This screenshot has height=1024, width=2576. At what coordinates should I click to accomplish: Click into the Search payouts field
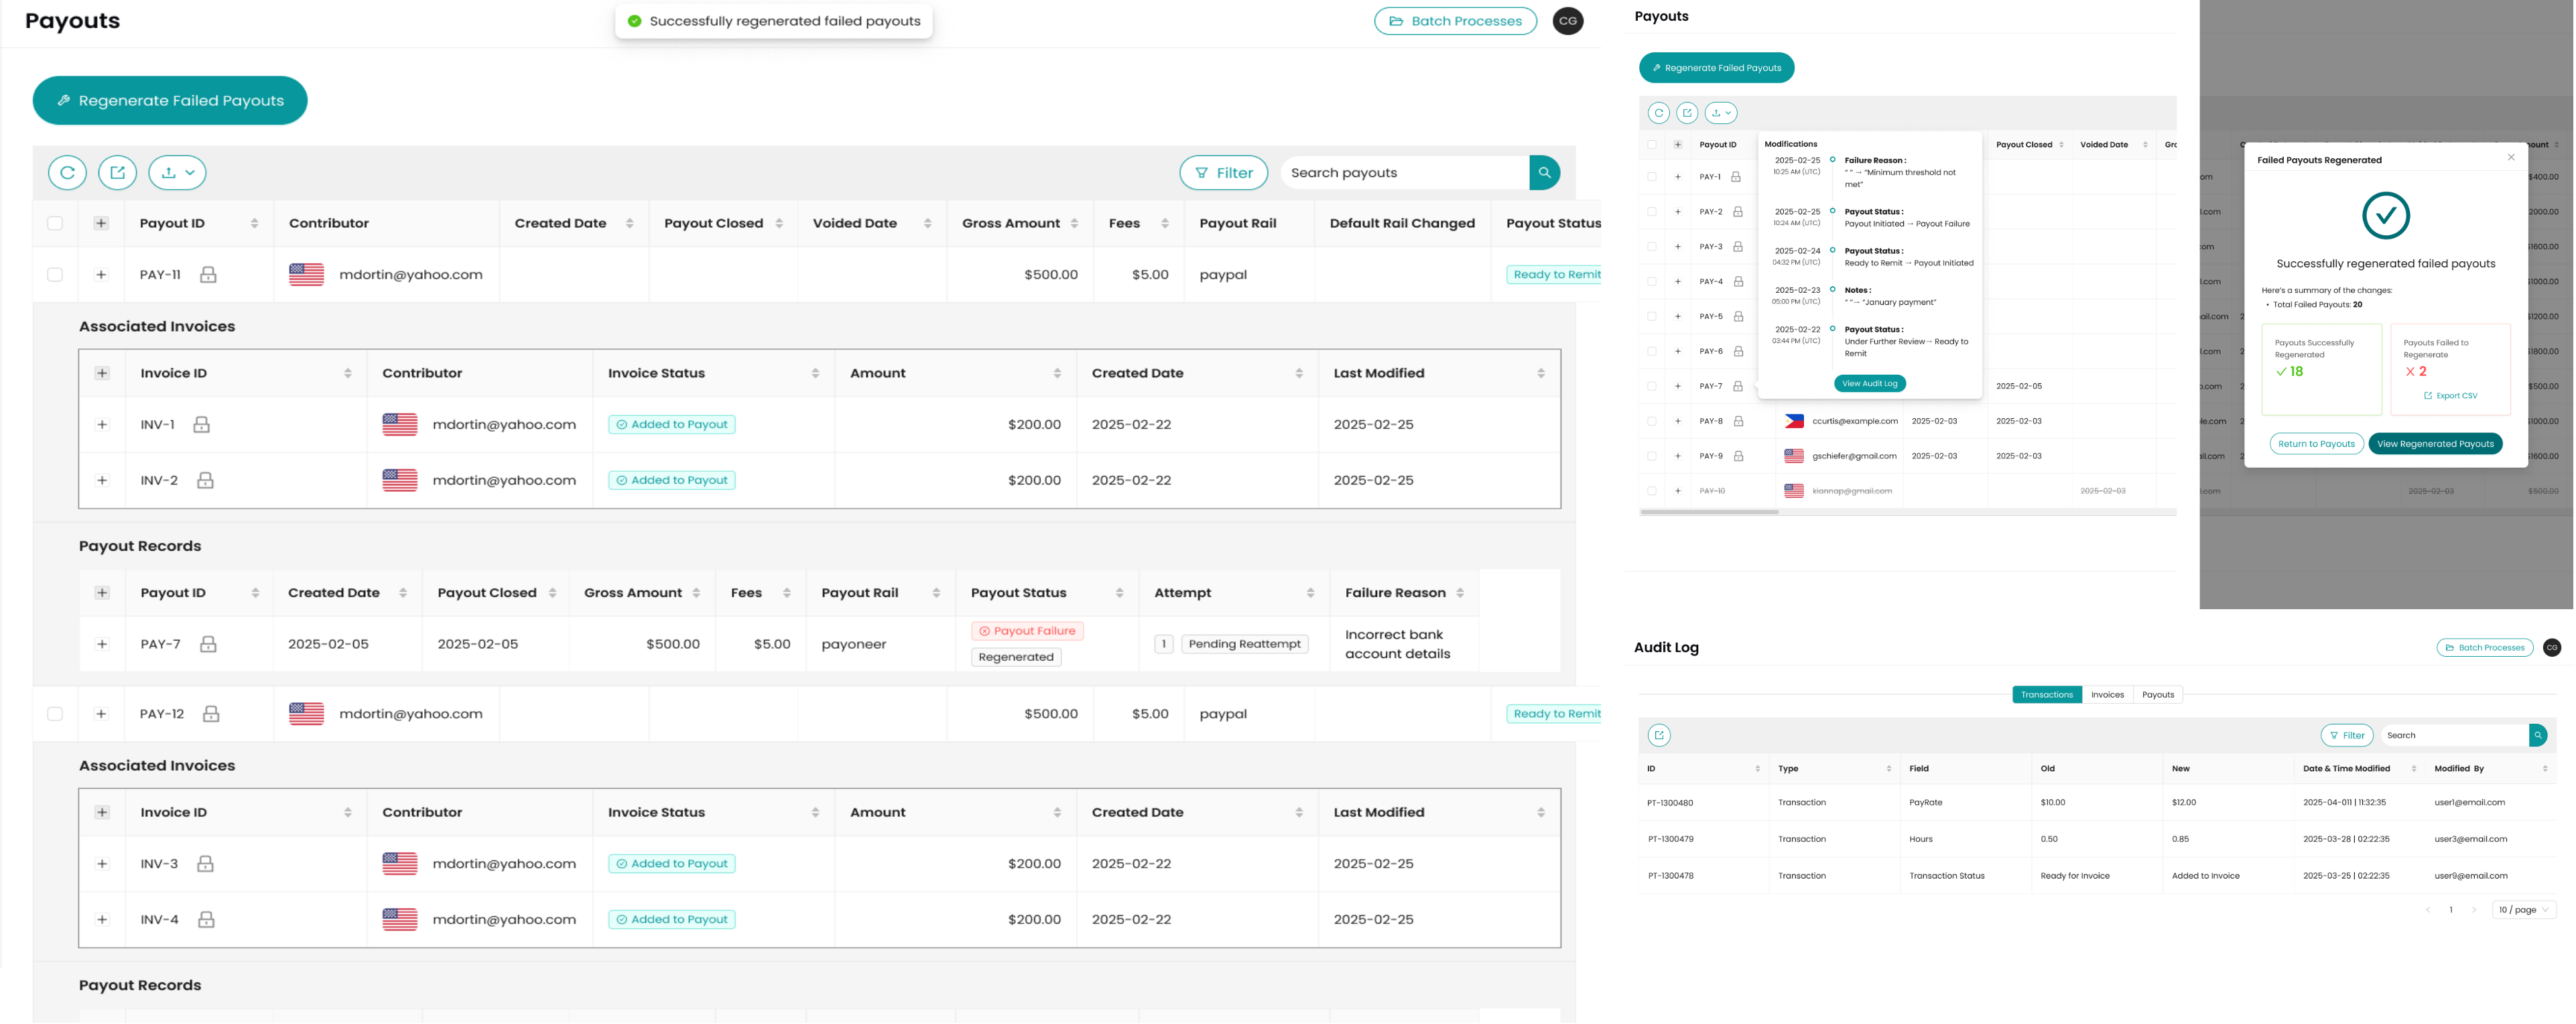coord(1405,173)
